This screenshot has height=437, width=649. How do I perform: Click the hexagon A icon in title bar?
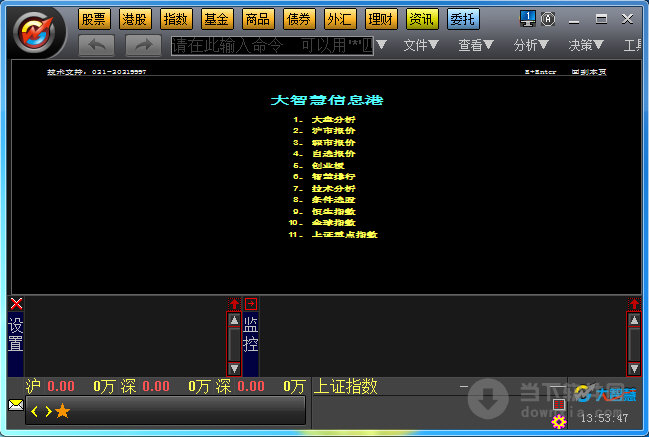(x=548, y=19)
